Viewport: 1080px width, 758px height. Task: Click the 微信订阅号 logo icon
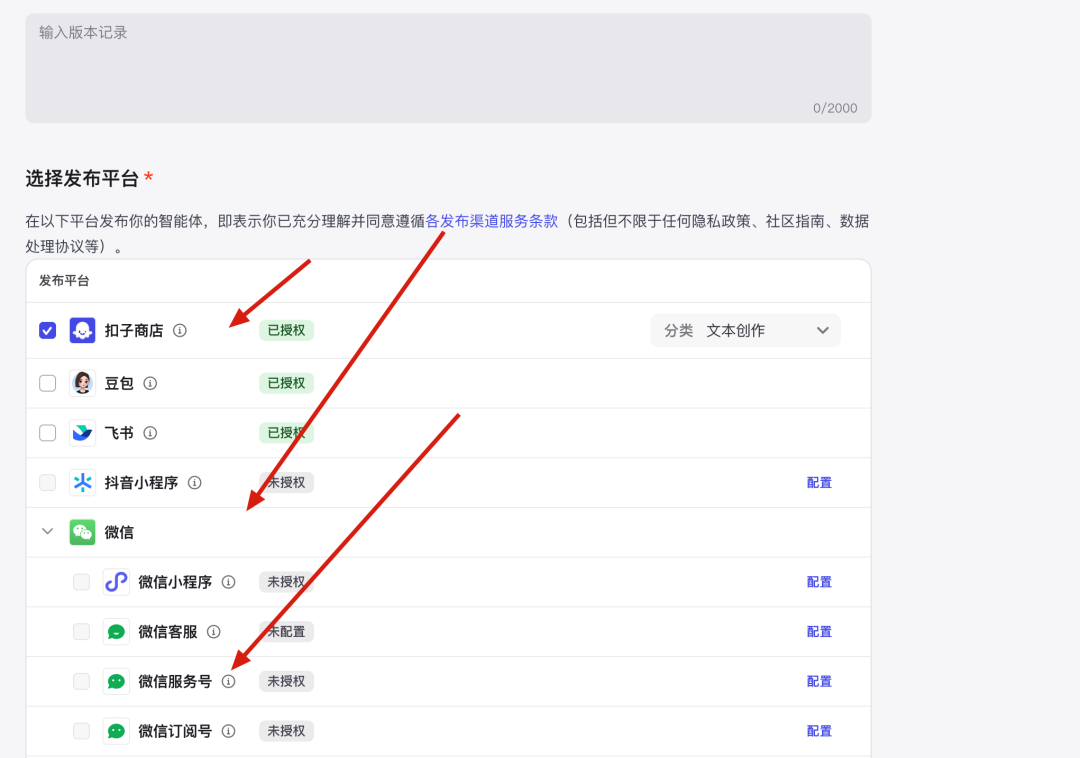point(116,730)
